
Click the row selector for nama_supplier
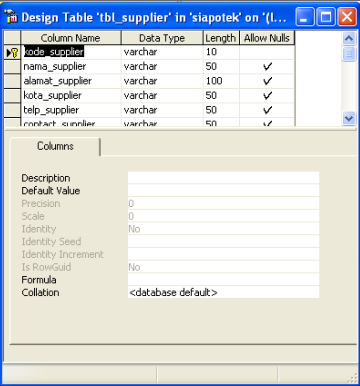(12, 67)
